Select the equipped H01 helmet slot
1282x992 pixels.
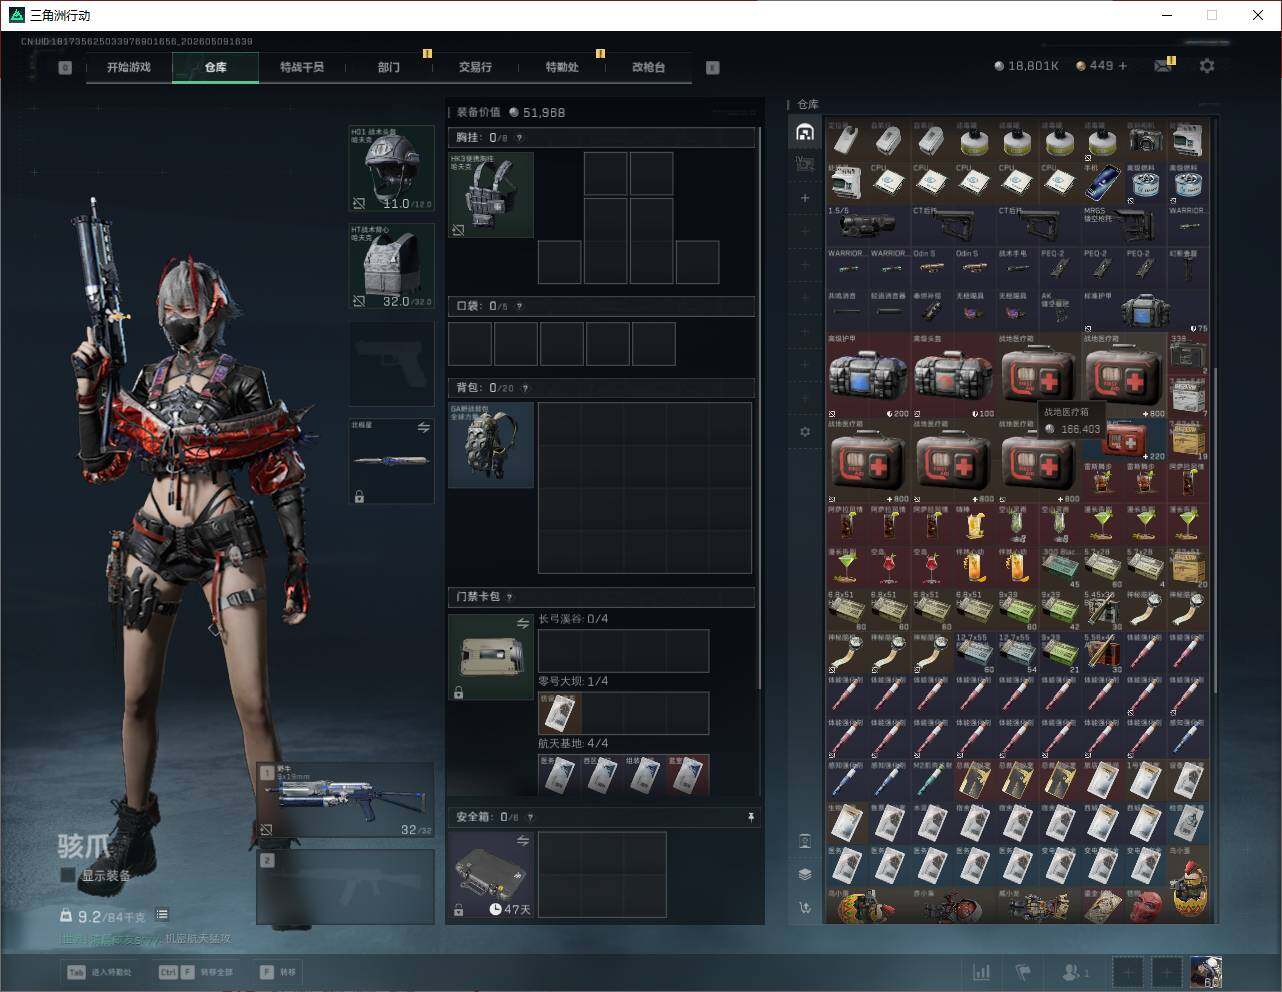point(391,168)
